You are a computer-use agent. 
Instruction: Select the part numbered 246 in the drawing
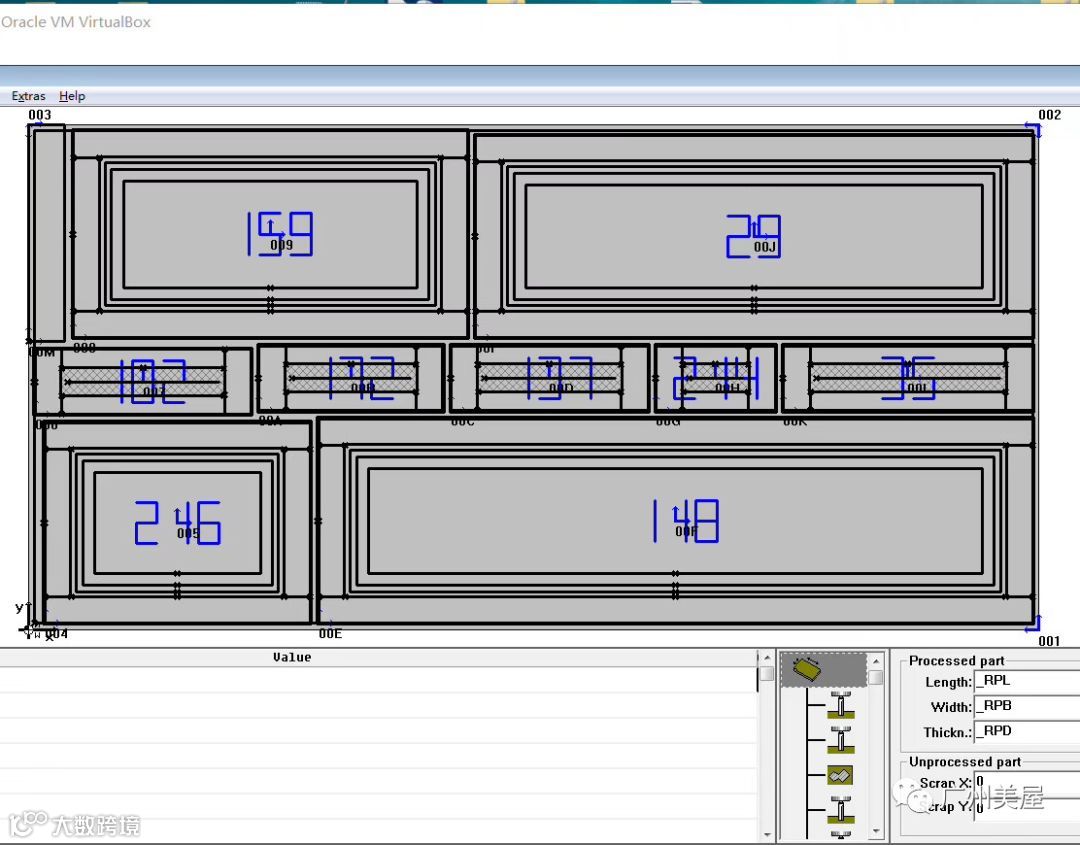(177, 522)
